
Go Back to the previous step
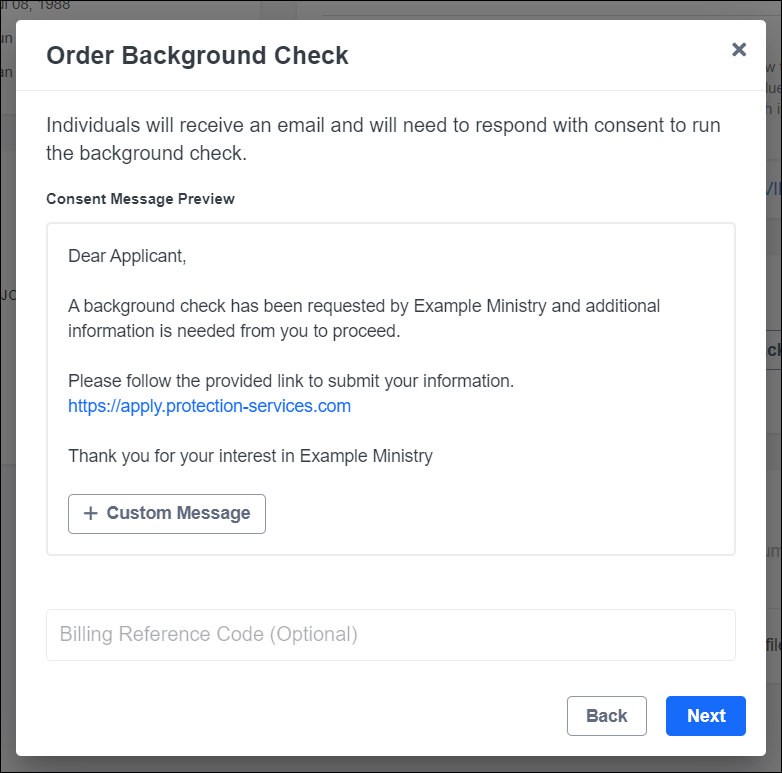click(606, 715)
